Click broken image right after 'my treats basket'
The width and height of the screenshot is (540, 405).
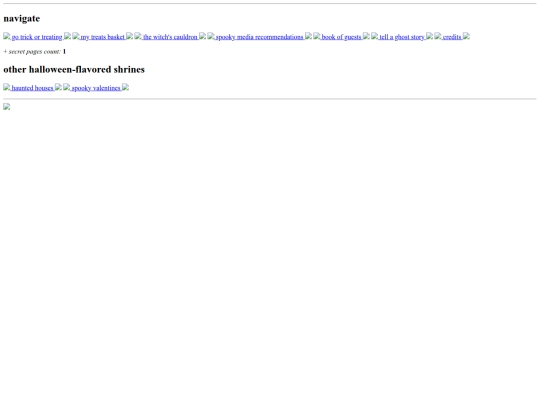coord(129,36)
